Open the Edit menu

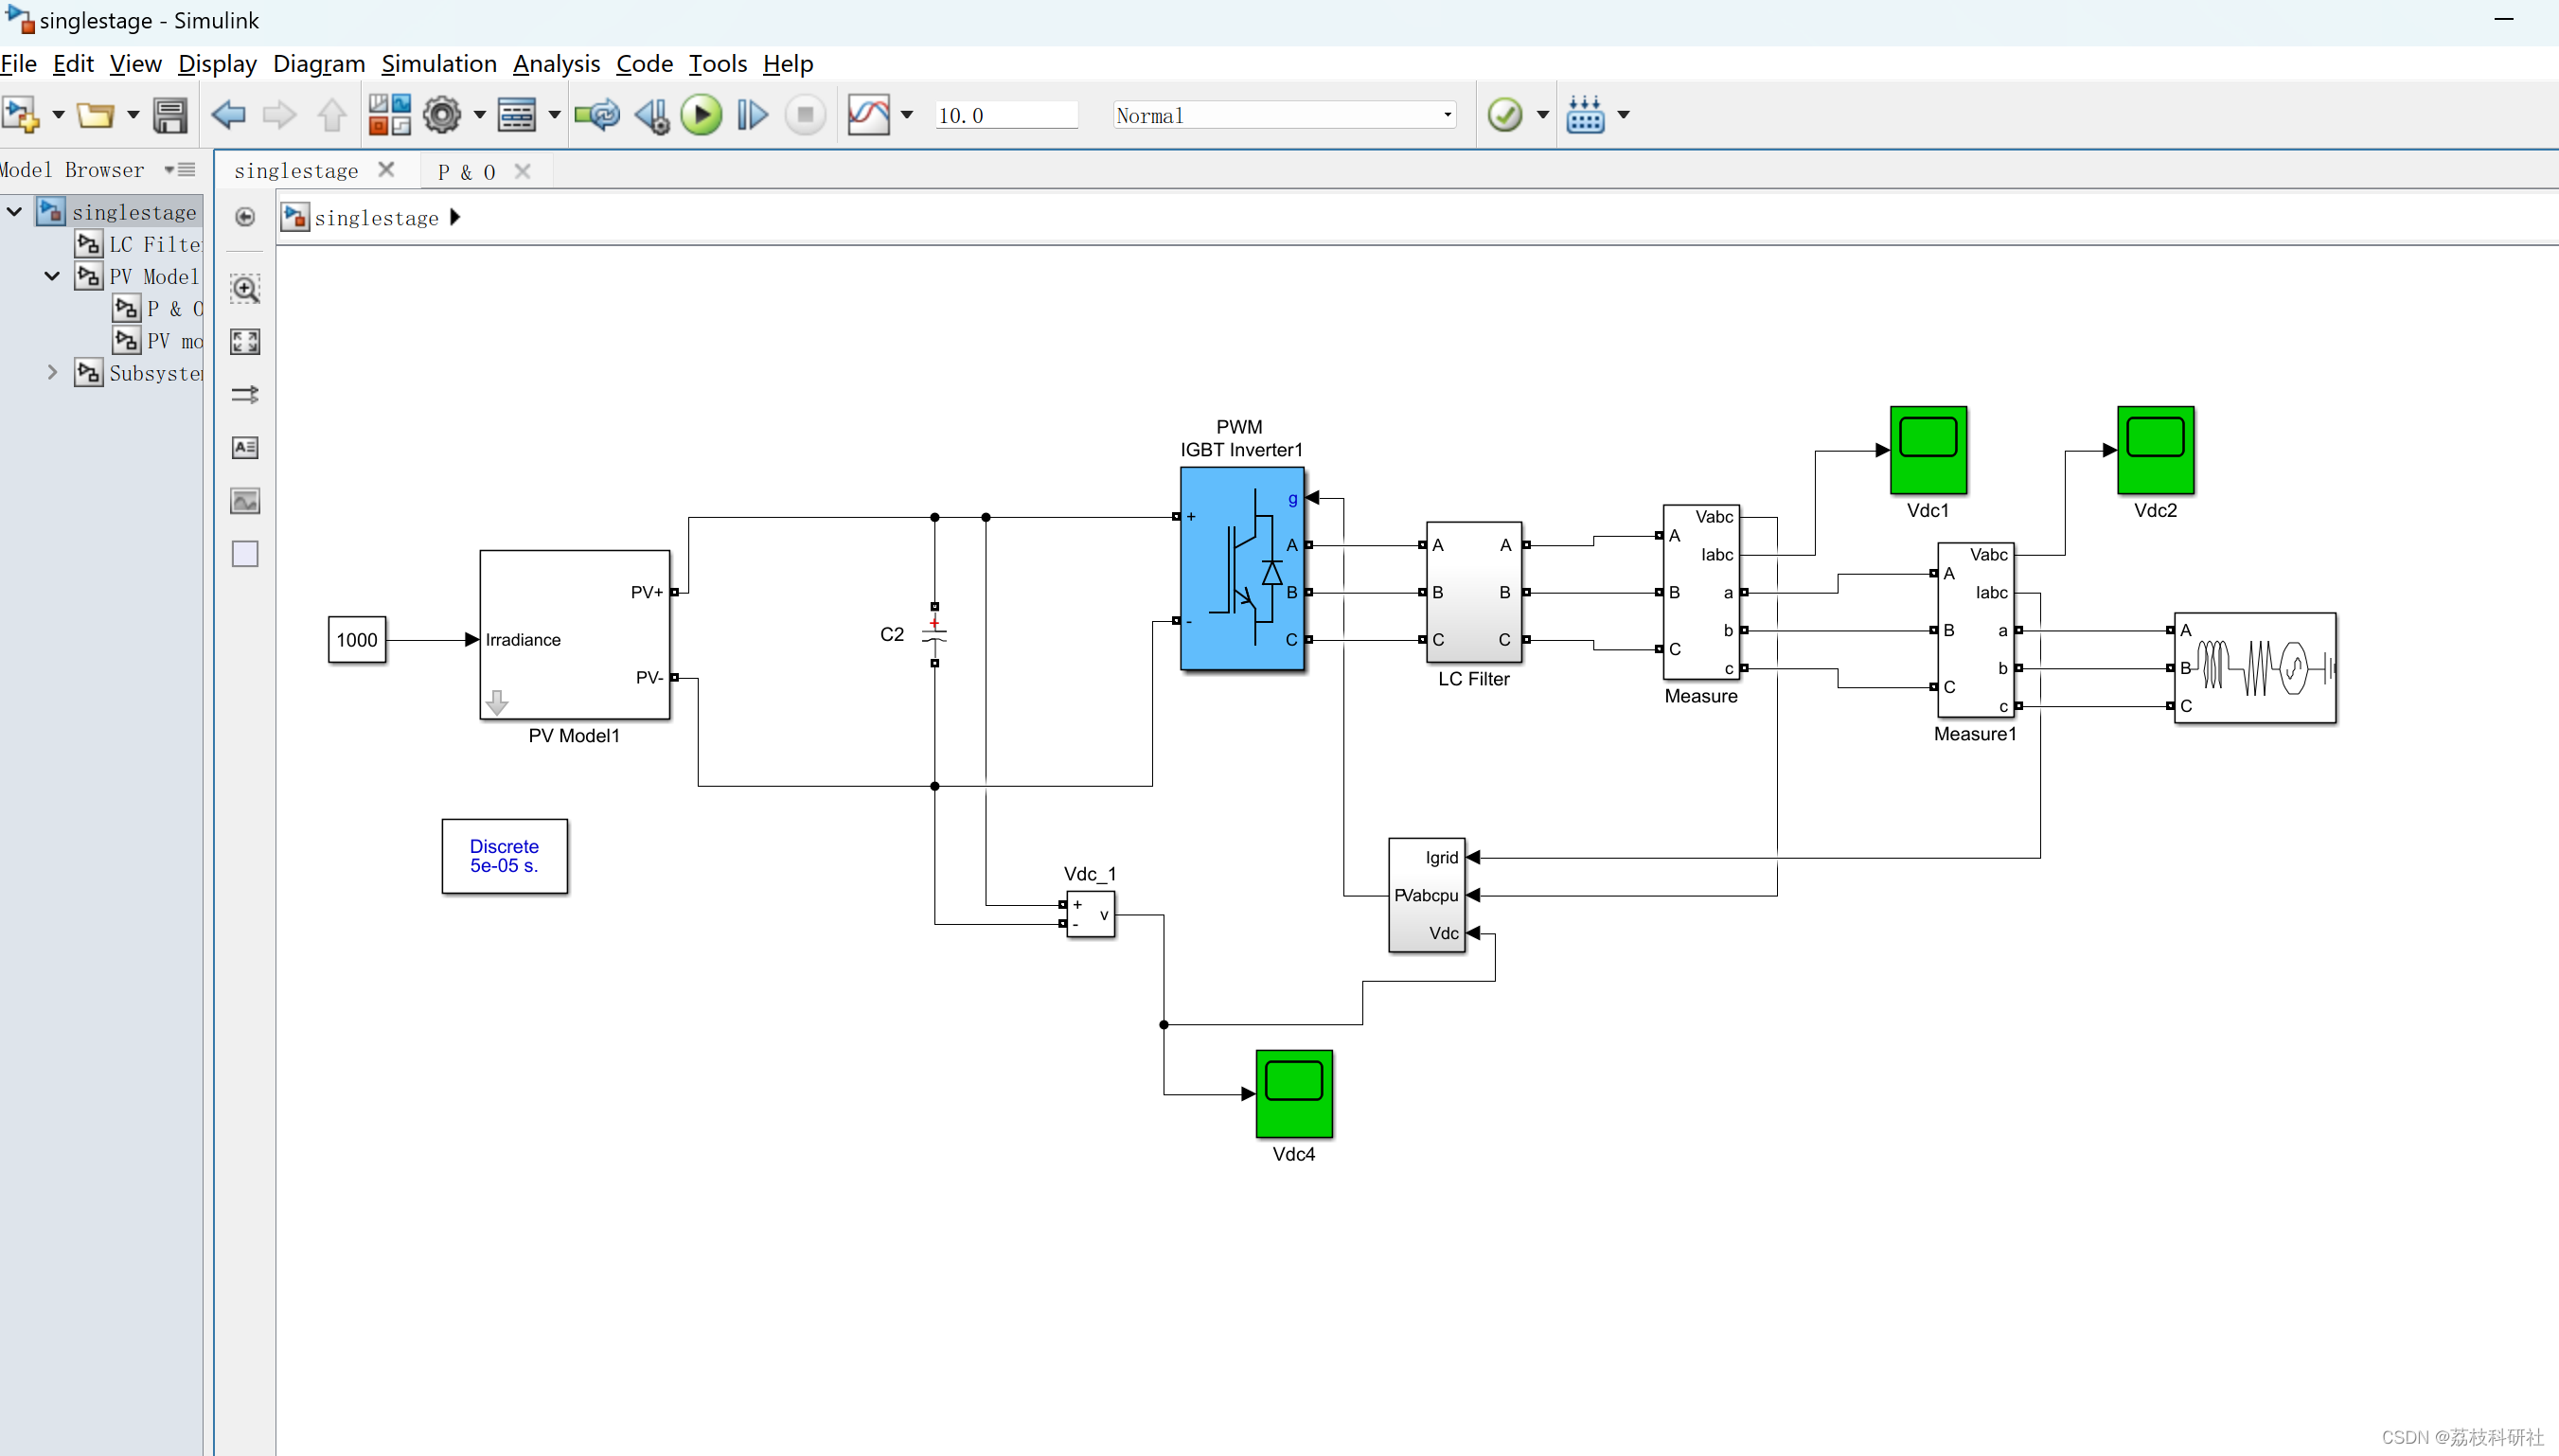(x=73, y=64)
